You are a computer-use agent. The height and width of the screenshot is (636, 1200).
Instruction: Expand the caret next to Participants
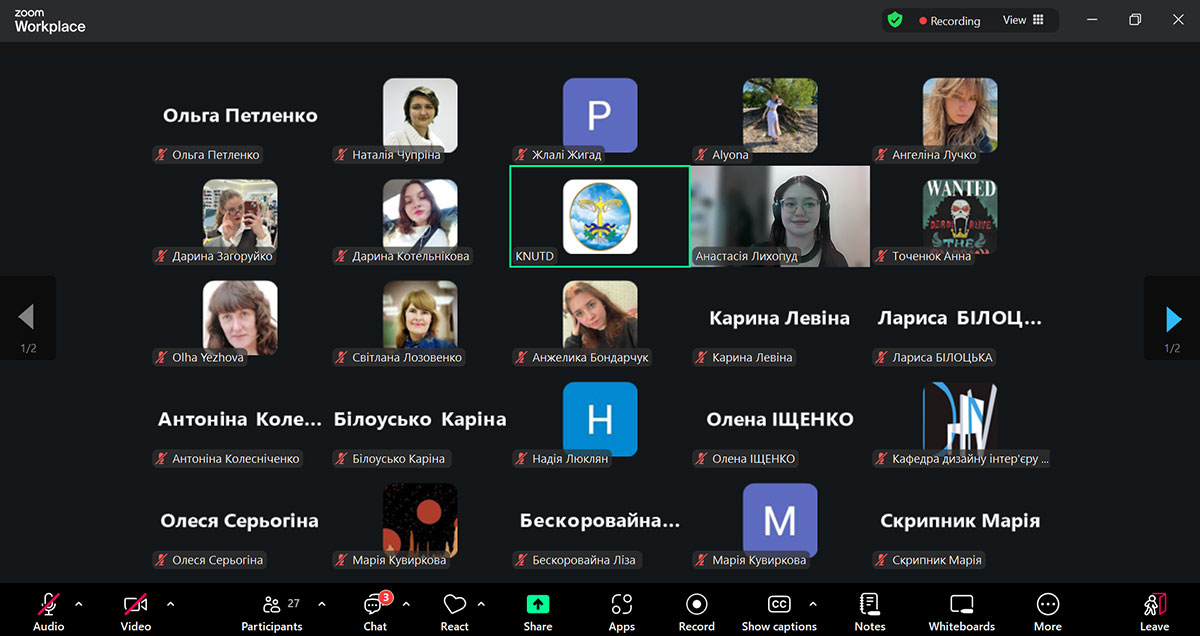pyautogui.click(x=322, y=604)
